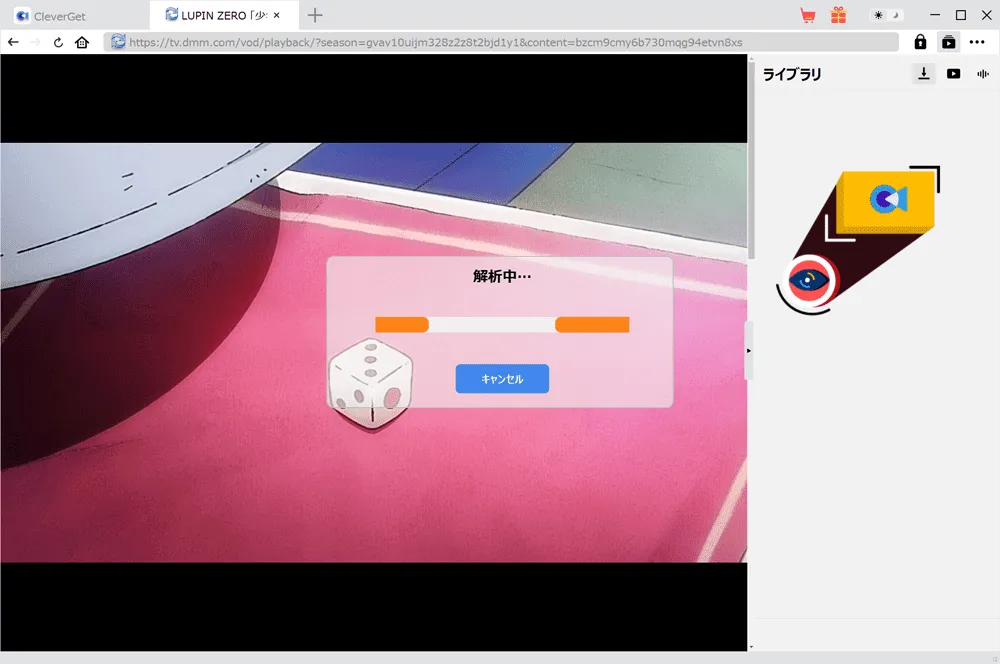Click the orange analysis progress bar
Image resolution: width=1000 pixels, height=664 pixels.
coord(502,325)
